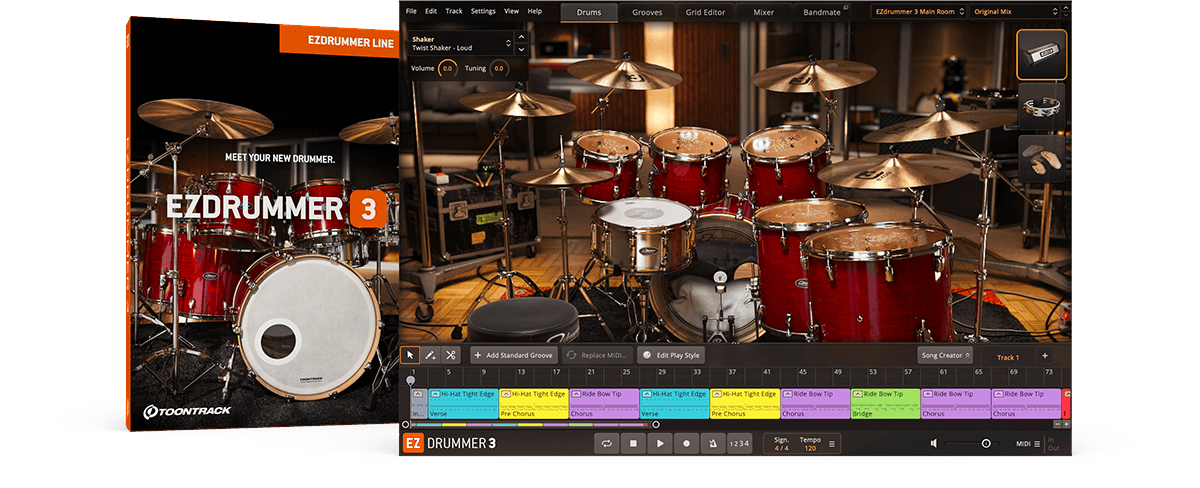The height and width of the screenshot is (488, 1200).
Task: Toggle the metronome click
Action: [712, 443]
